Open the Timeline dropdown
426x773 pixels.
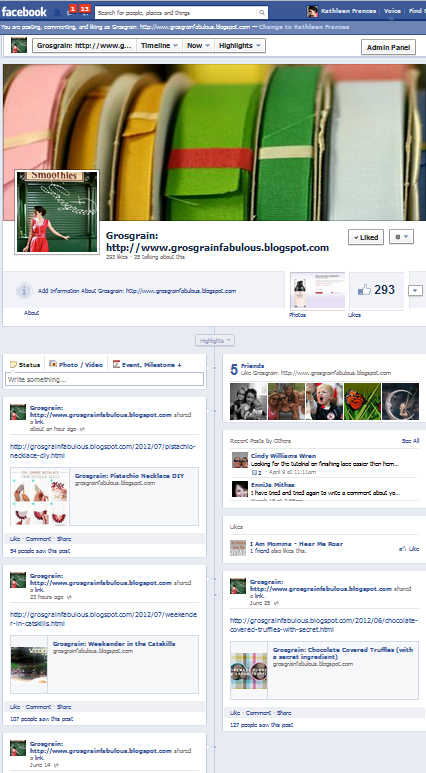pos(159,45)
